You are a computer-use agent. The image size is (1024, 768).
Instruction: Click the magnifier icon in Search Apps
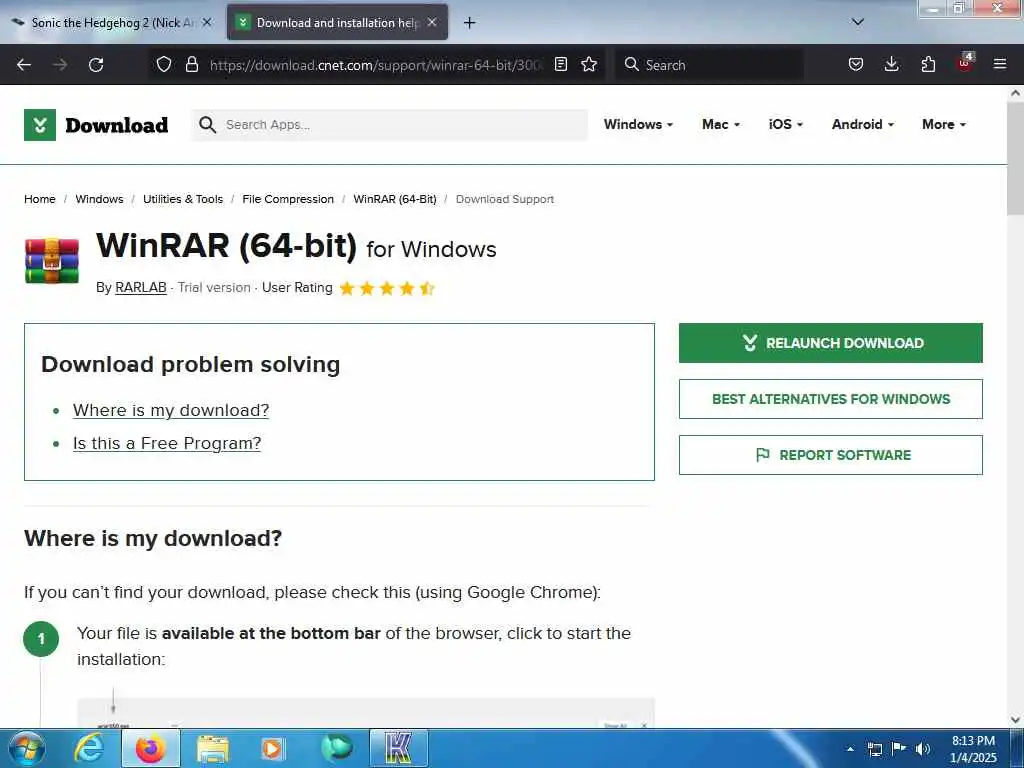(207, 125)
